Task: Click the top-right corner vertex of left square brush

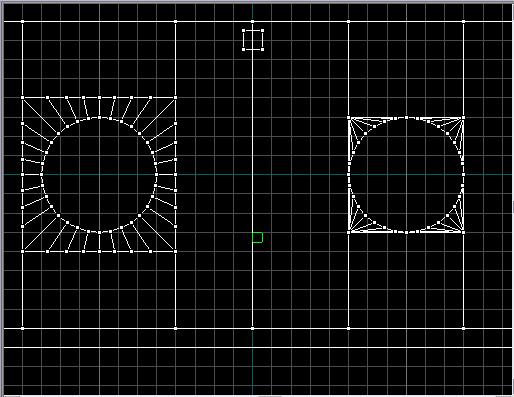Action: pyautogui.click(x=176, y=98)
